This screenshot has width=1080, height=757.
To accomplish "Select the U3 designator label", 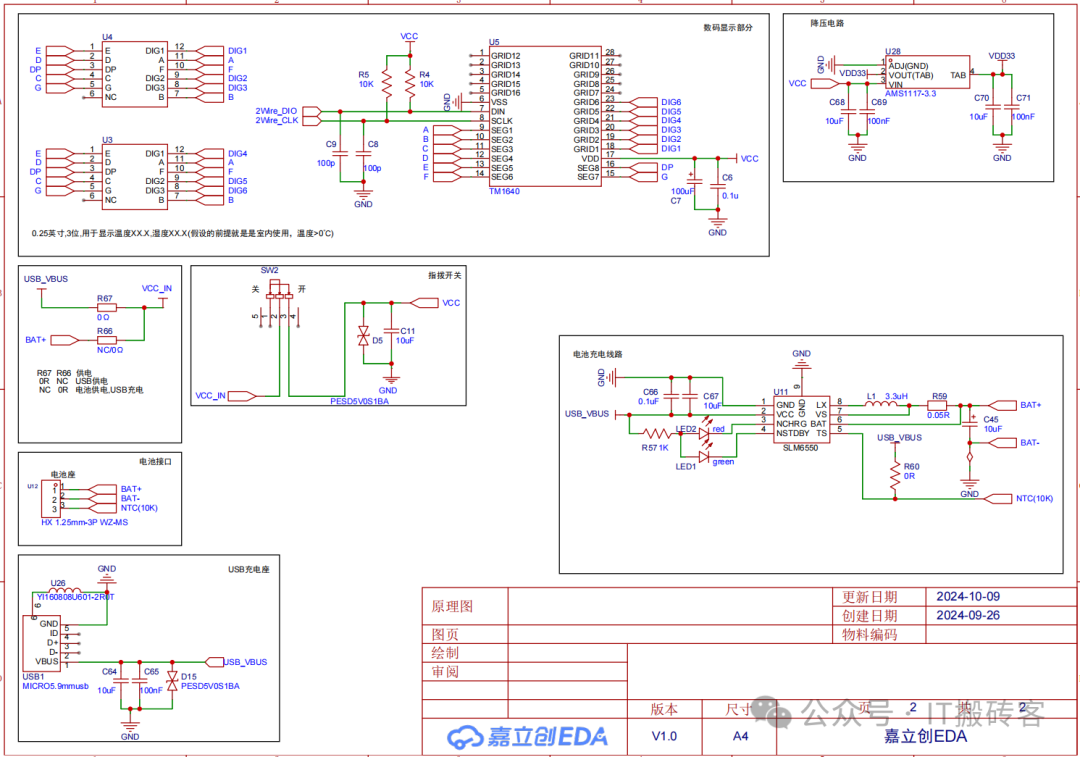I will point(107,140).
